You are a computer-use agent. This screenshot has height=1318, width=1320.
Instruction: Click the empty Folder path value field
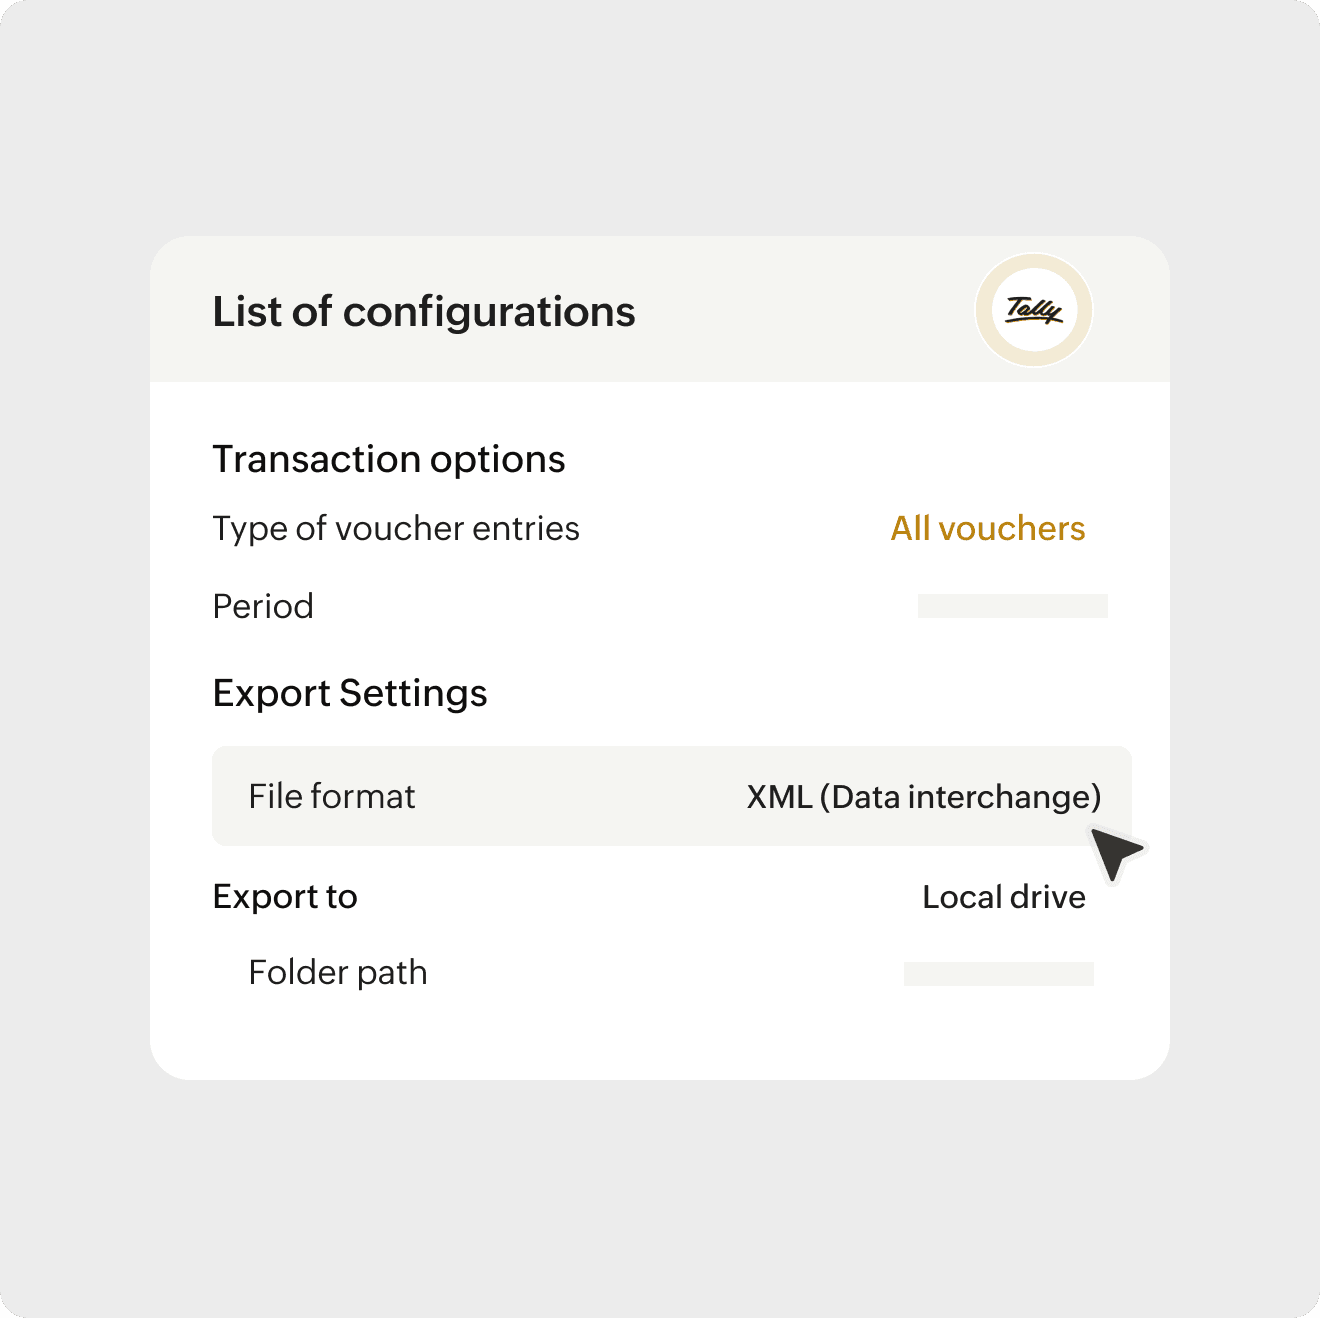pyautogui.click(x=998, y=974)
